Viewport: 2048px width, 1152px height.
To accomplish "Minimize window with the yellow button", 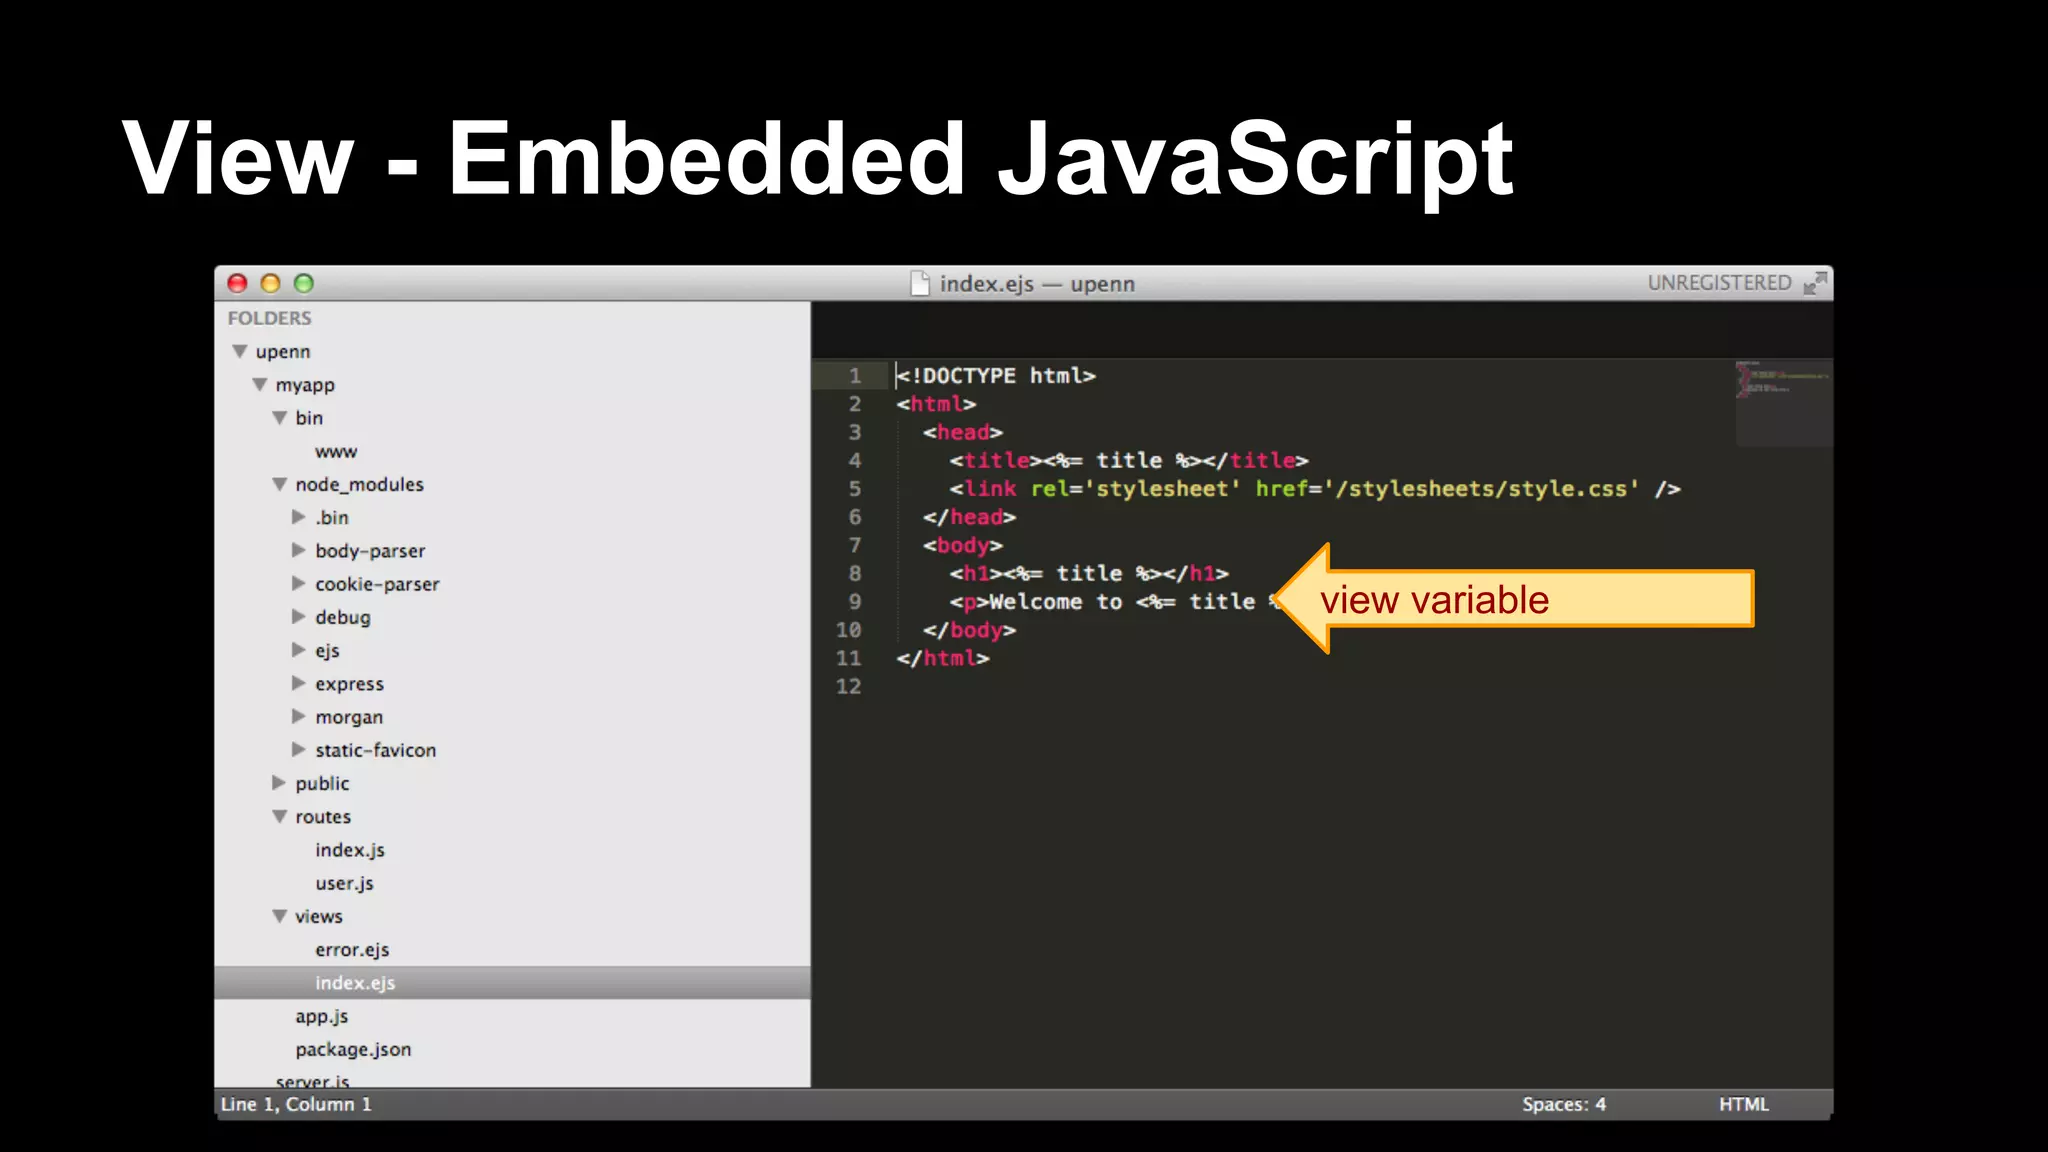I will click(270, 283).
